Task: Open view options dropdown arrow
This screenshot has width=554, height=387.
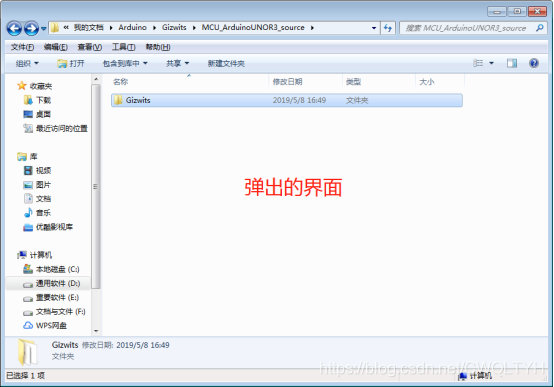Action: click(x=491, y=64)
